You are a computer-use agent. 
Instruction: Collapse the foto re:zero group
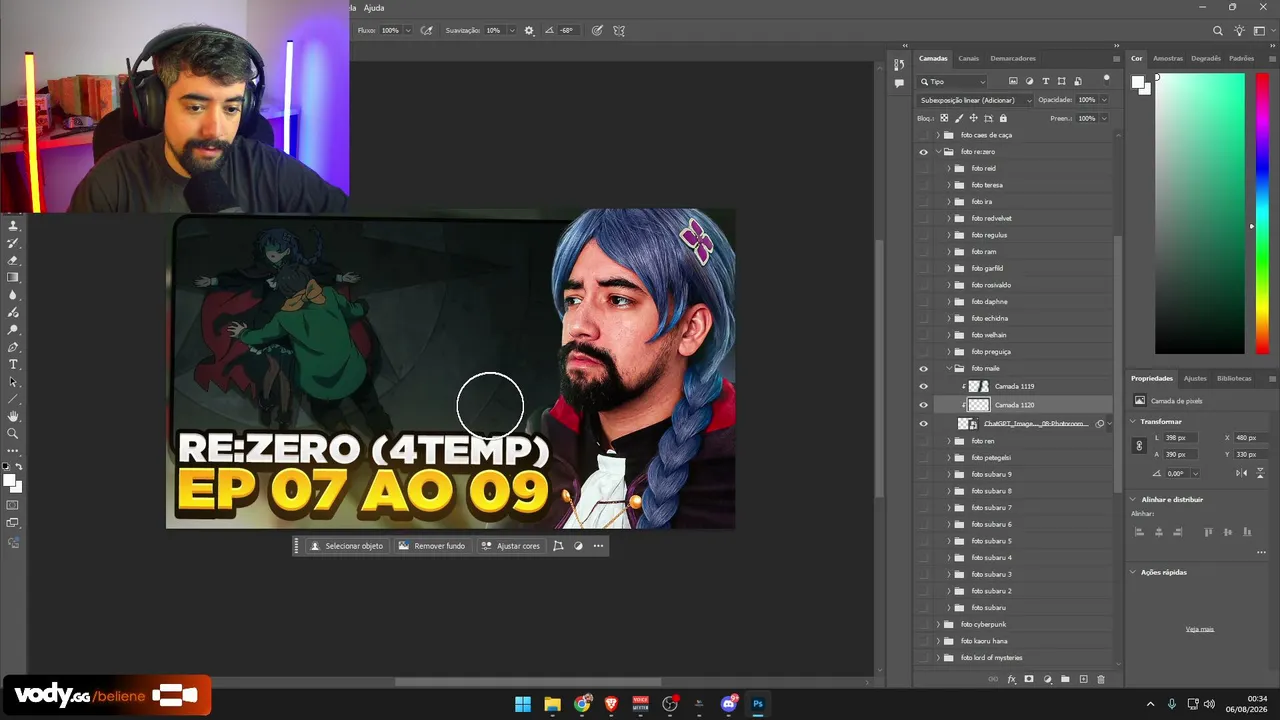click(938, 152)
